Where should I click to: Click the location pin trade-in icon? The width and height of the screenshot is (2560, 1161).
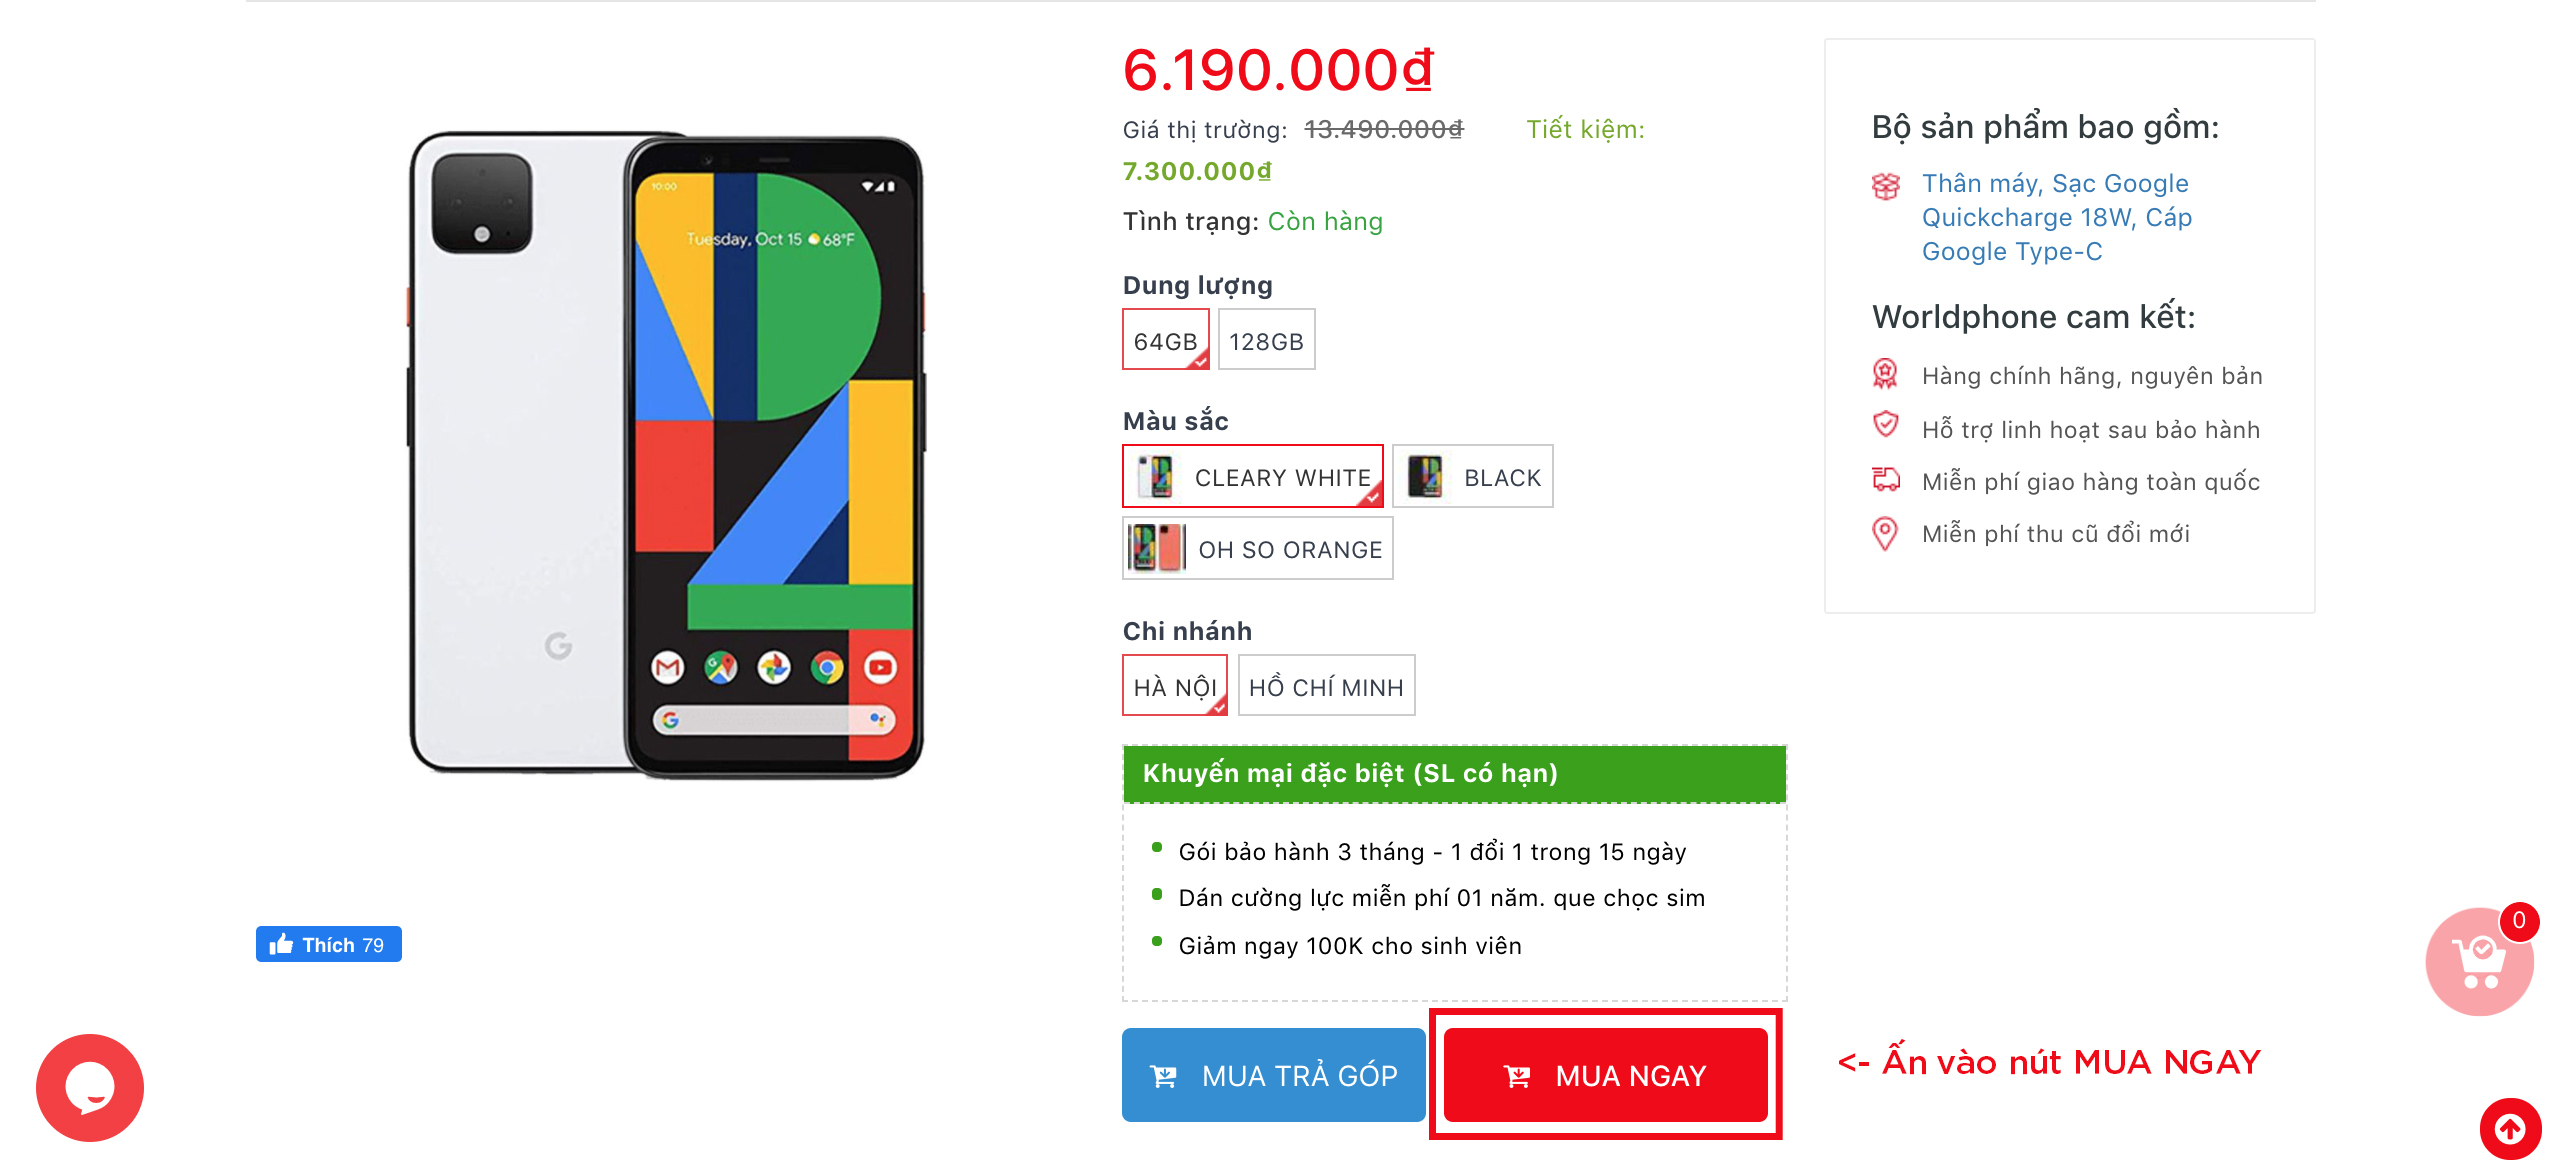[x=1884, y=533]
